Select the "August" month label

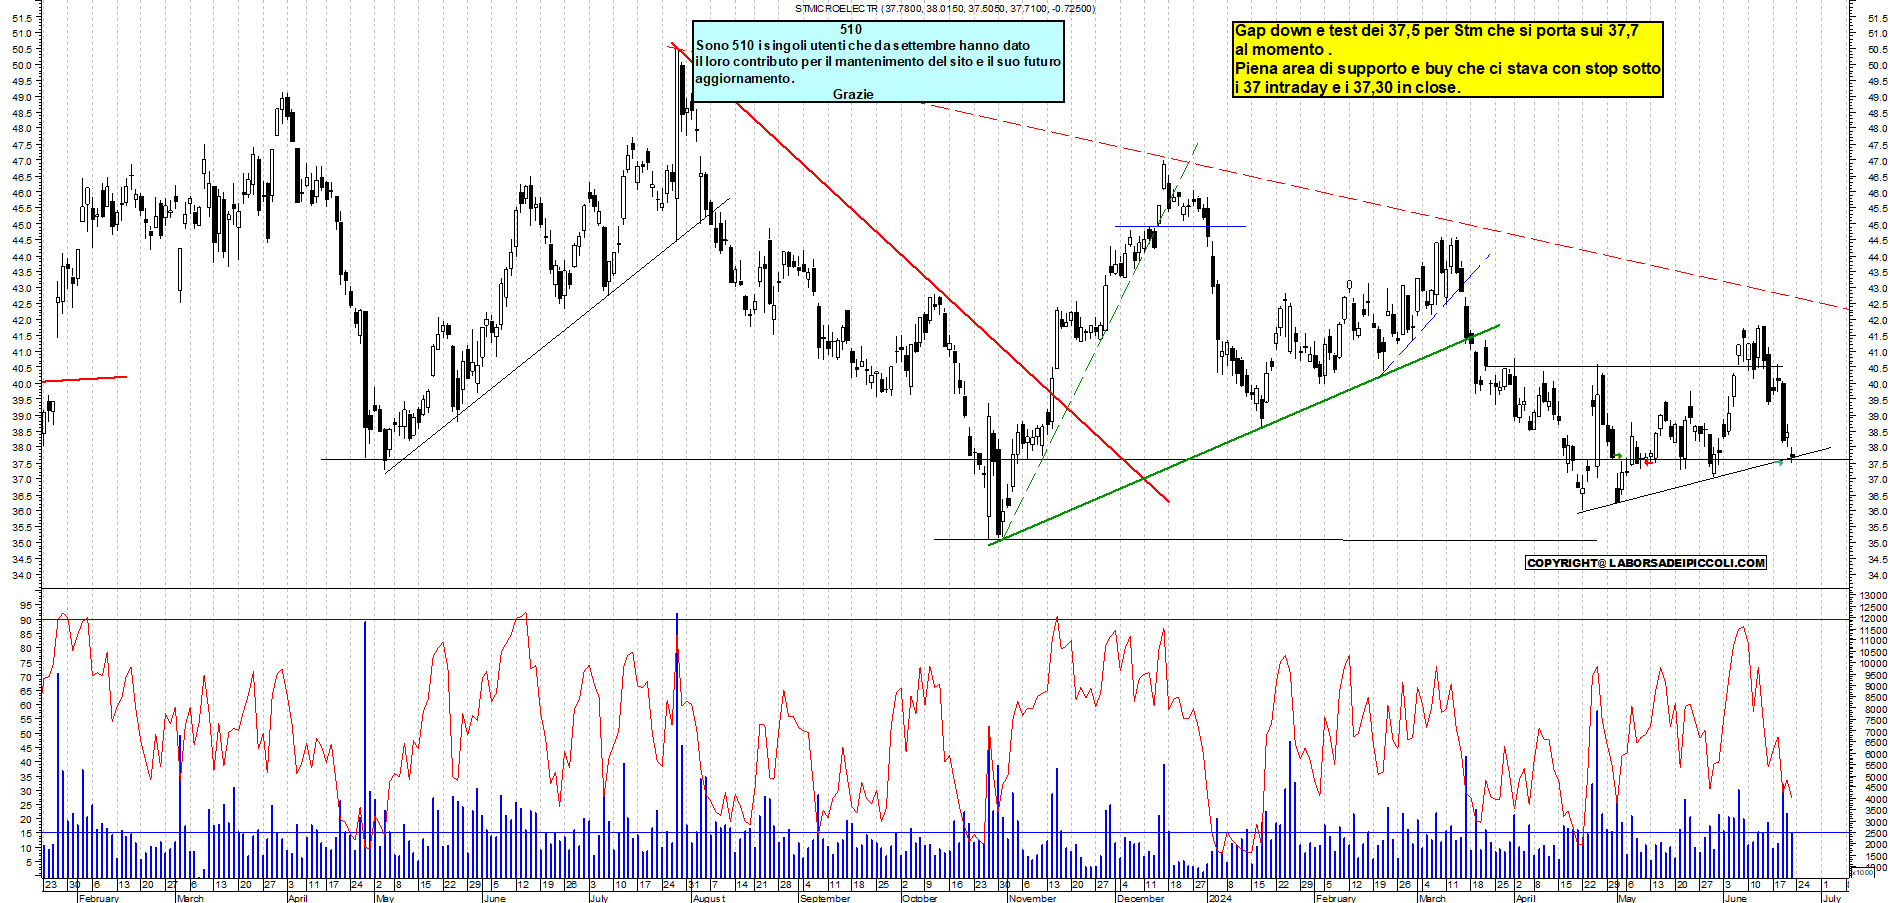pyautogui.click(x=709, y=898)
